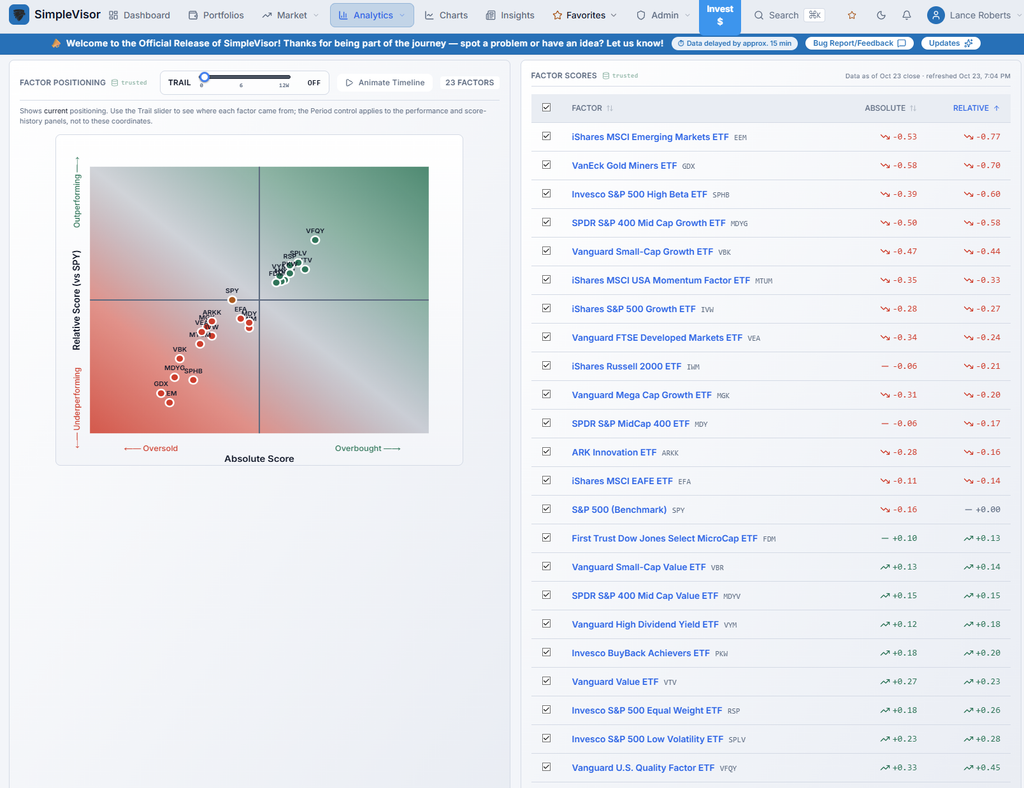Click the megaphone icon in the welcome banner

click(56, 43)
